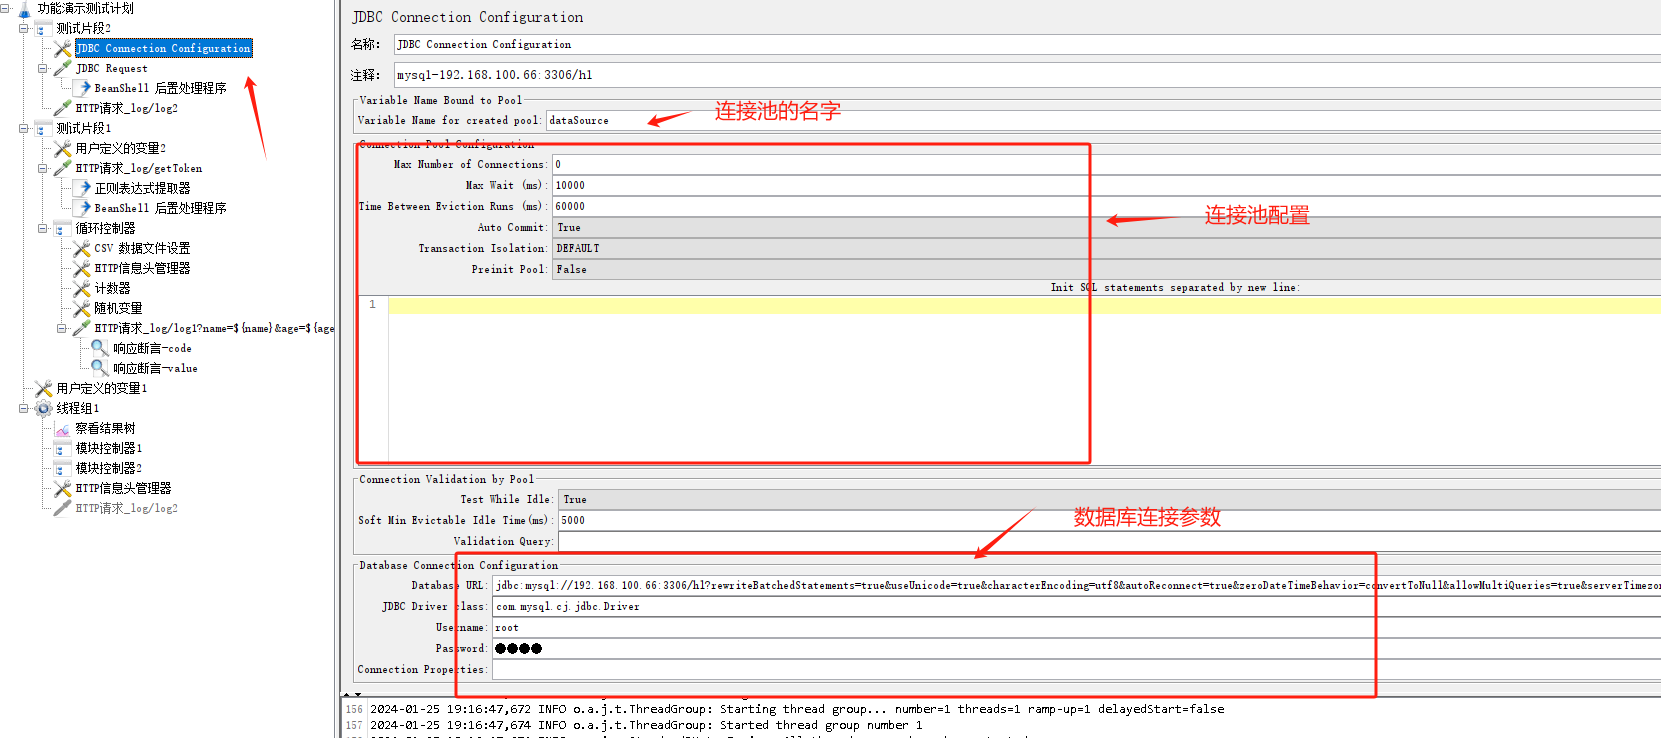Click the JDBC Connection Configuration wrench icon
1661x738 pixels.
click(63, 48)
